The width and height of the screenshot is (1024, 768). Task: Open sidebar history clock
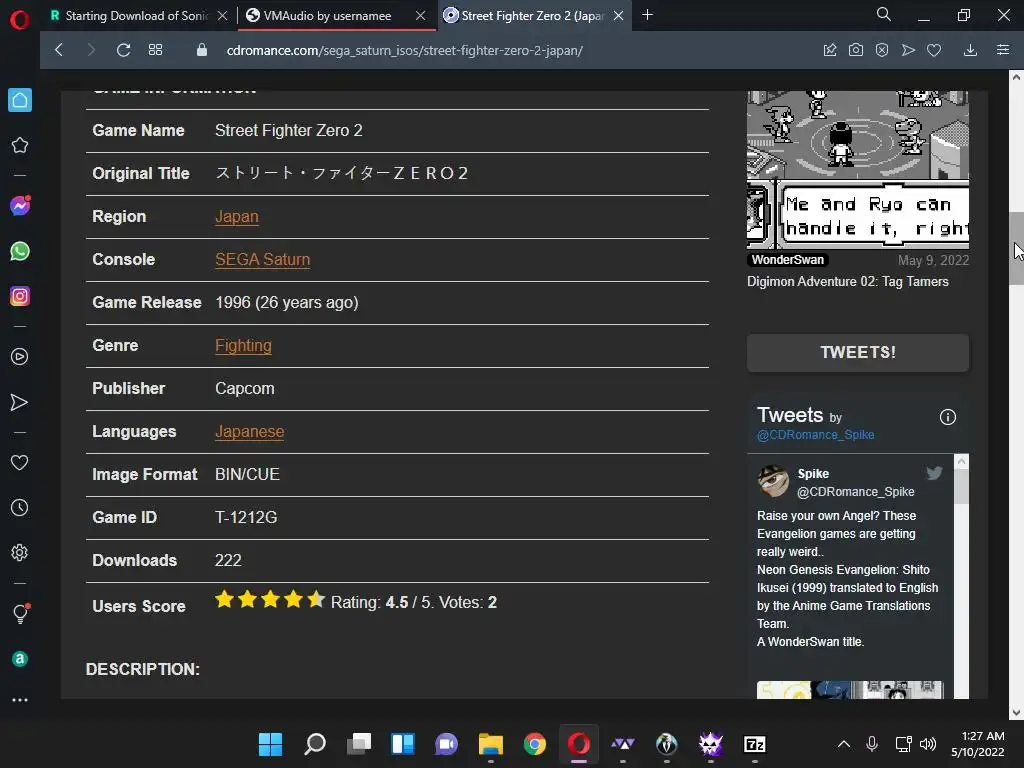[20, 507]
